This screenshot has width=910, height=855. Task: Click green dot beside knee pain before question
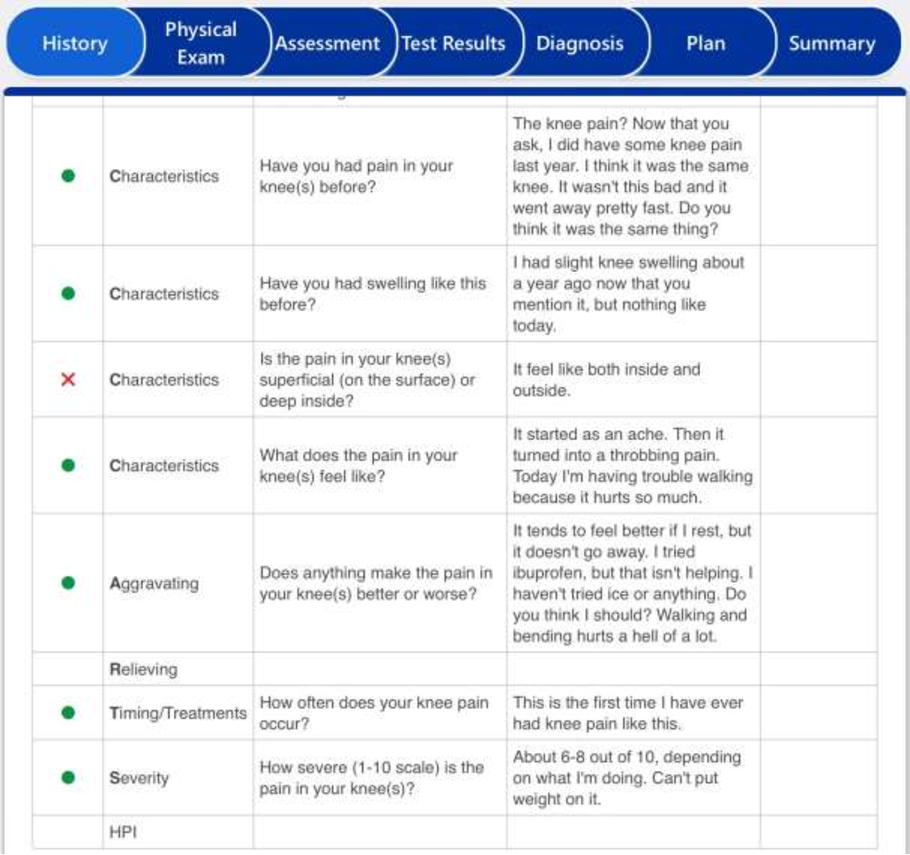68,176
